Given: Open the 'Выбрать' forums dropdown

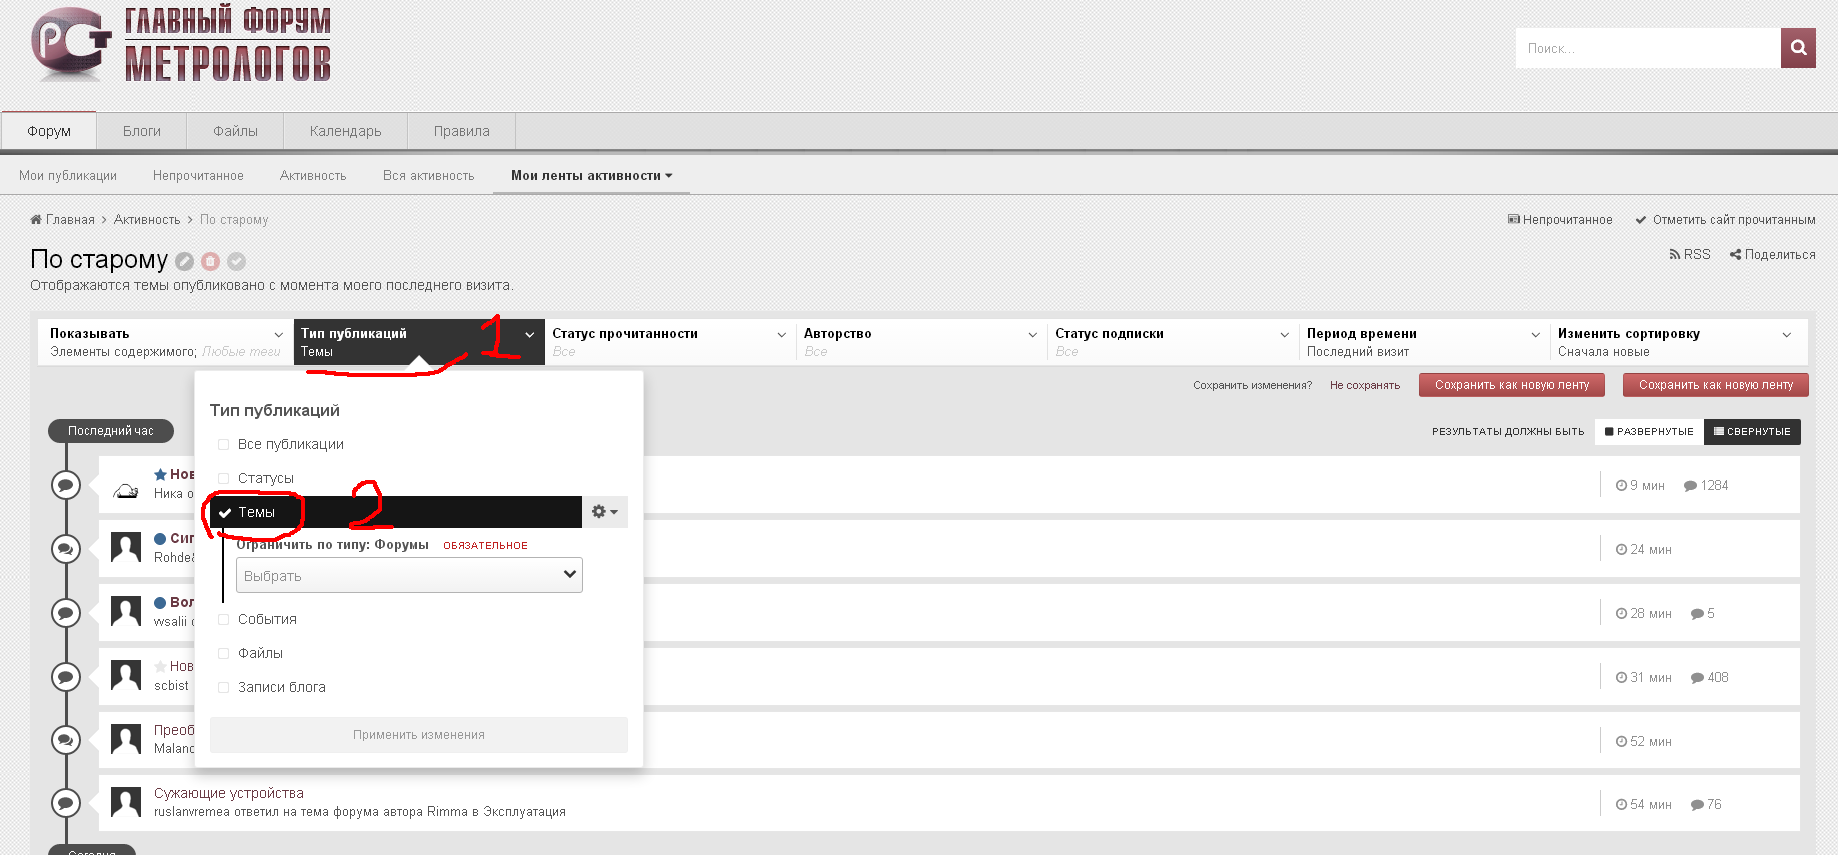Looking at the screenshot, I should click(x=409, y=576).
